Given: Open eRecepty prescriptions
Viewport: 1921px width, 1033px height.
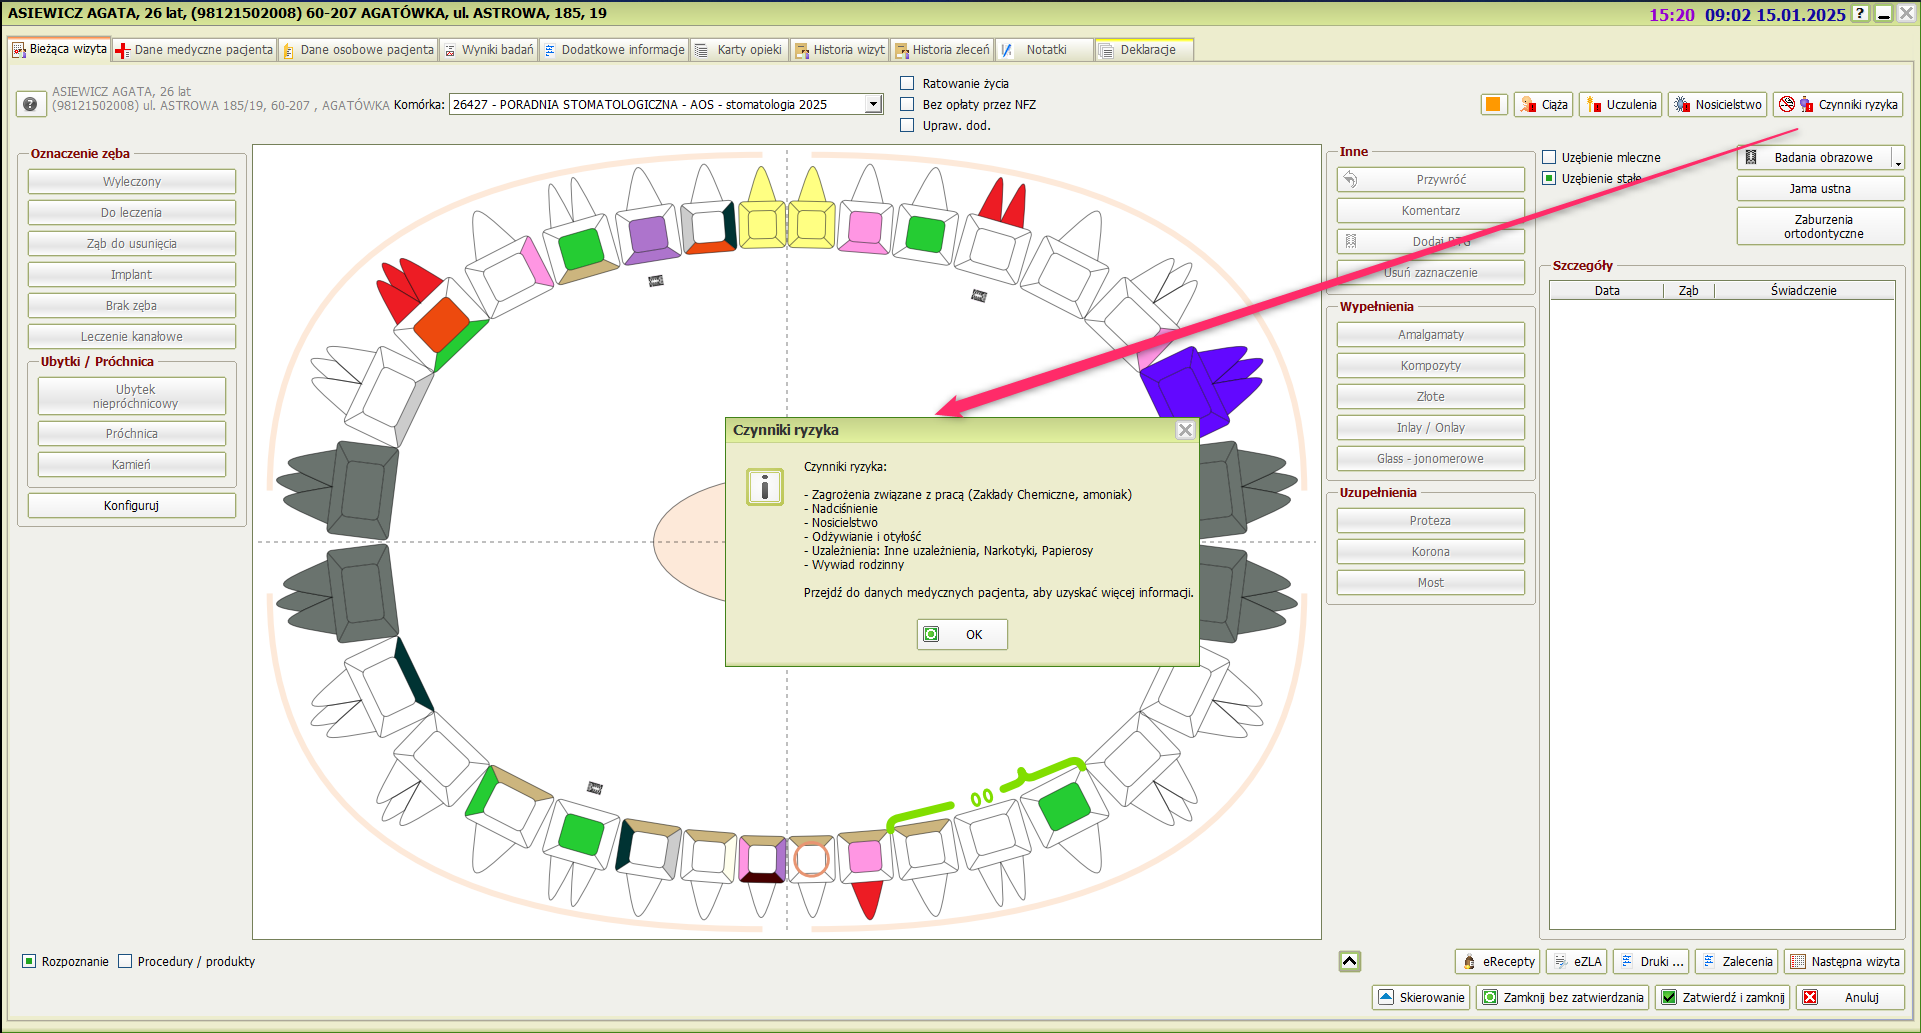Looking at the screenshot, I should (x=1497, y=962).
